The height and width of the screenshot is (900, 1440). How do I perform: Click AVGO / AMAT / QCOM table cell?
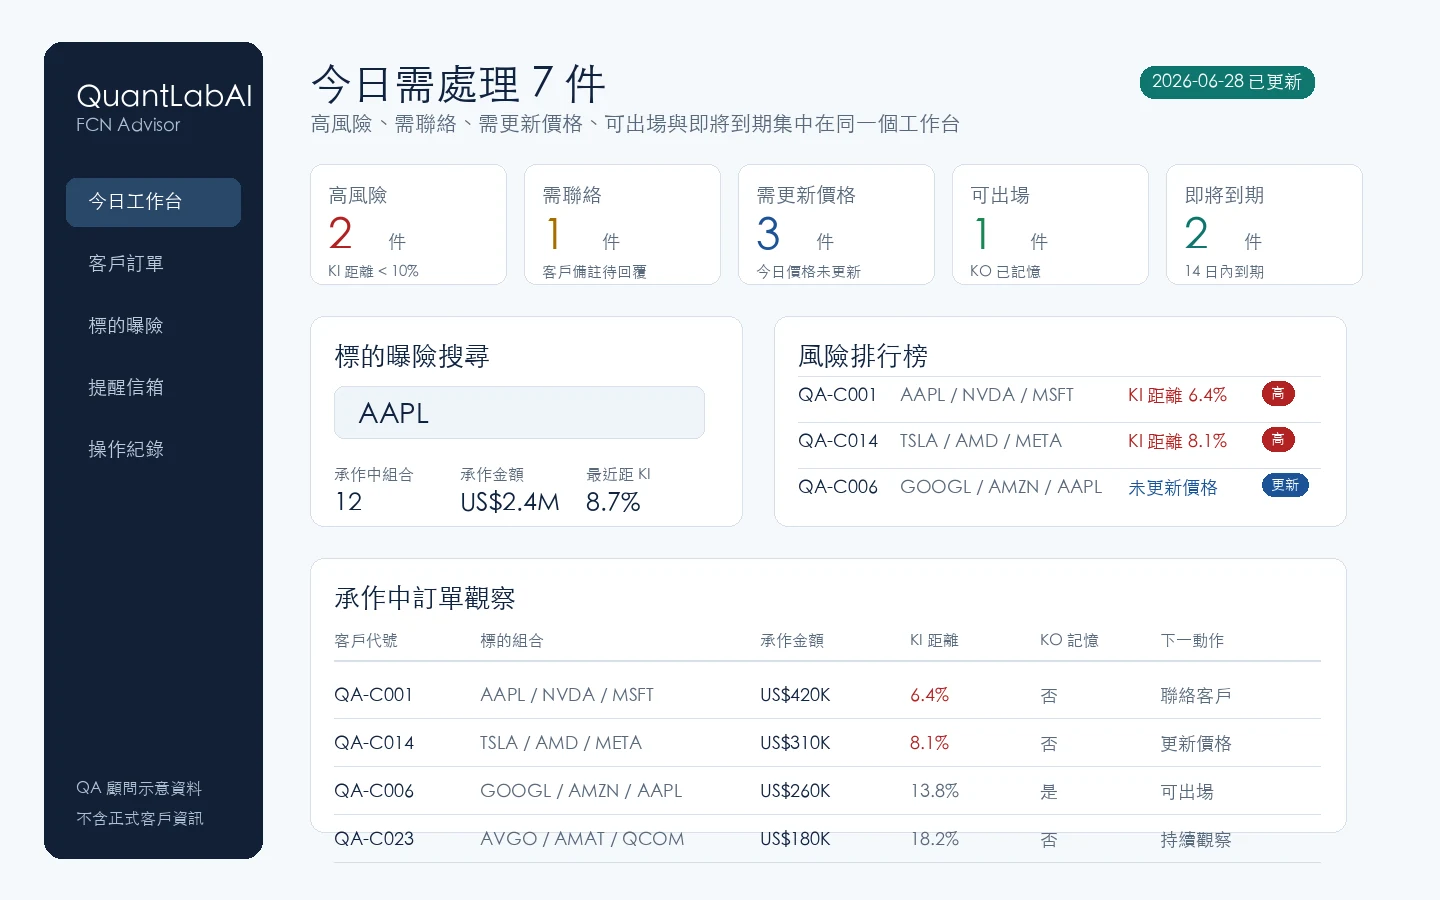582,839
